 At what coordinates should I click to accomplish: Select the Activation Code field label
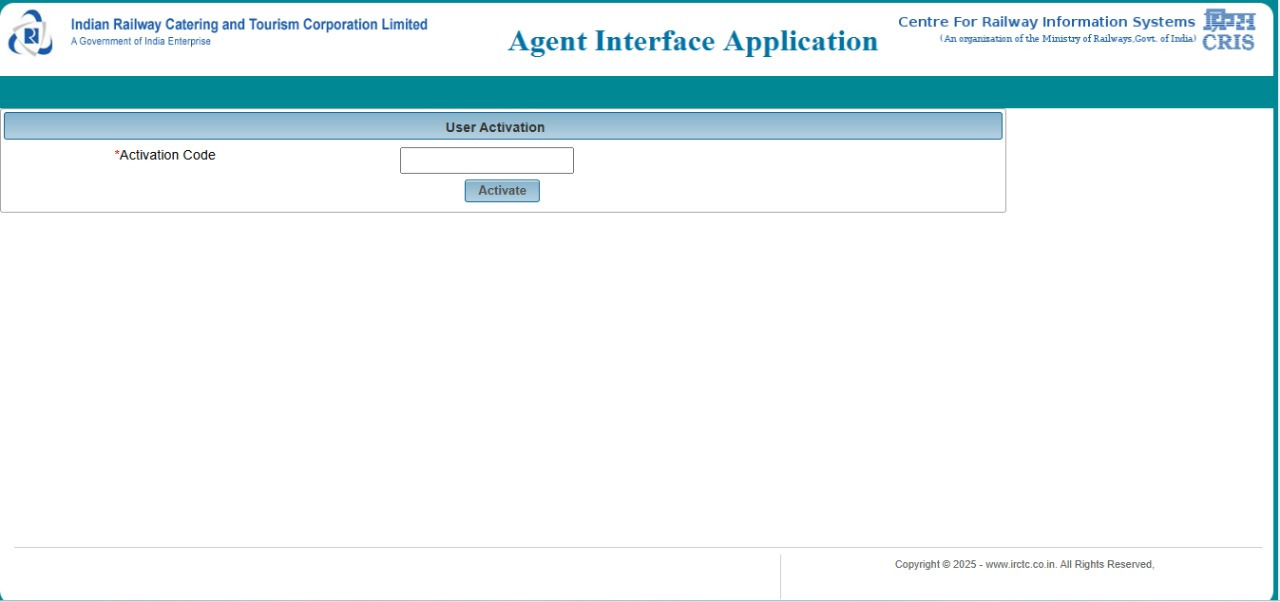[x=166, y=154]
